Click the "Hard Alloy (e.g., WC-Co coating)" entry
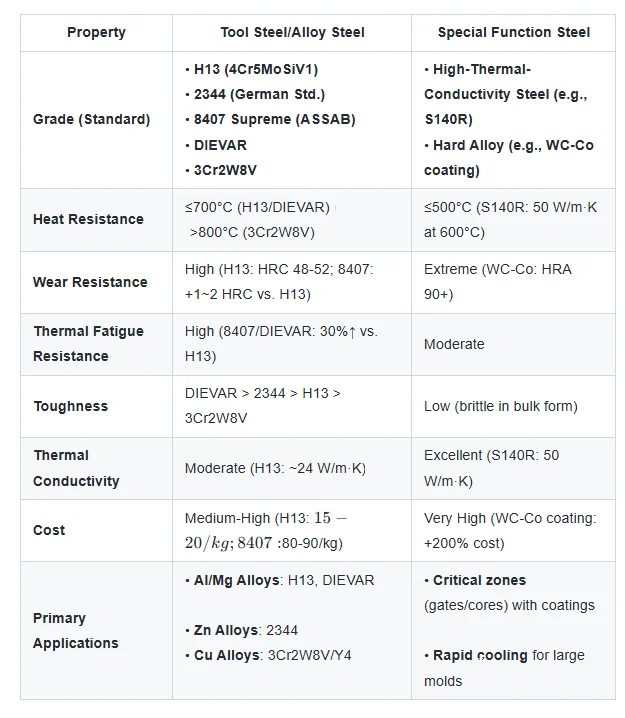 [x=508, y=158]
